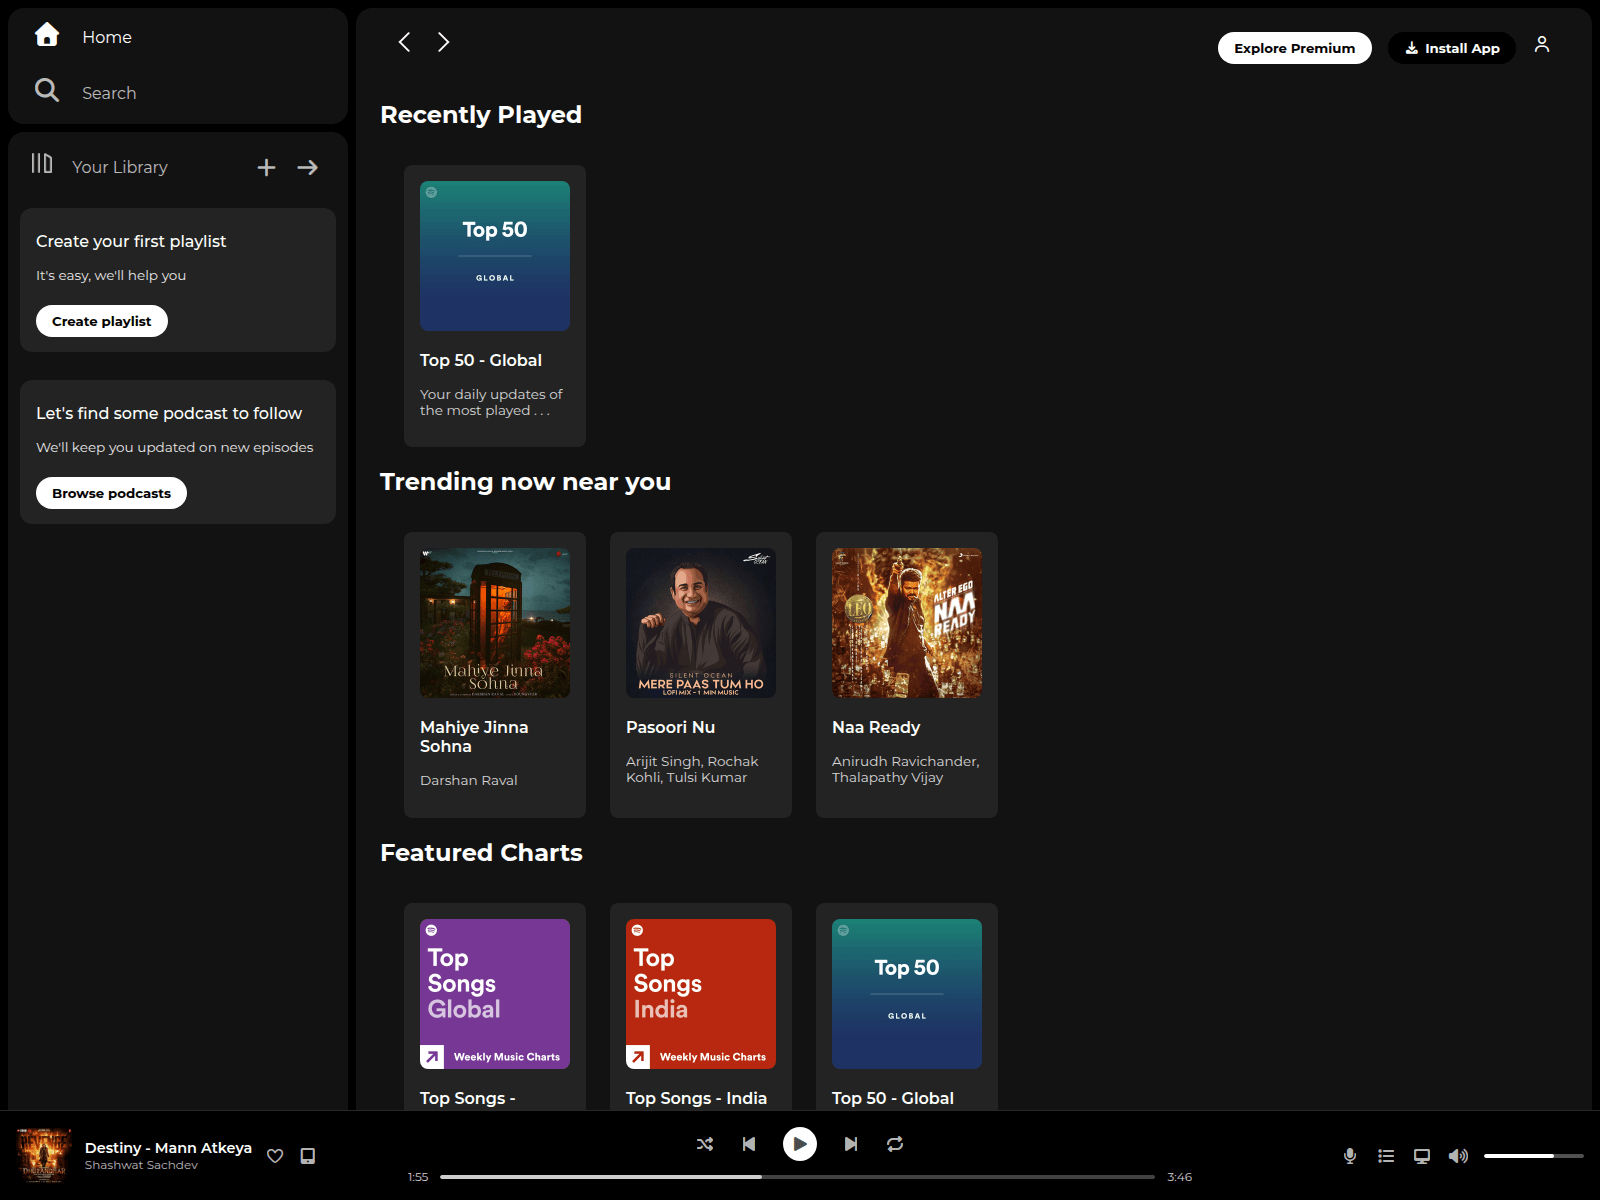This screenshot has height=1200, width=1600.
Task: Click the Naa Ready title text
Action: click(x=876, y=727)
